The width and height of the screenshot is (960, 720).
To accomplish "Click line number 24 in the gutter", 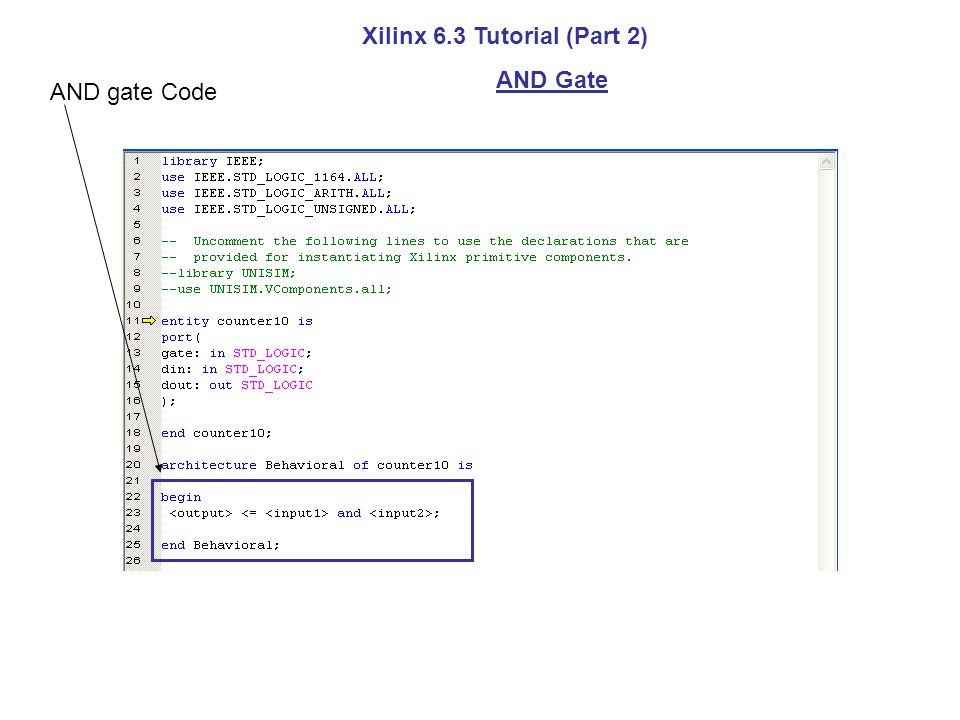I will click(x=133, y=528).
